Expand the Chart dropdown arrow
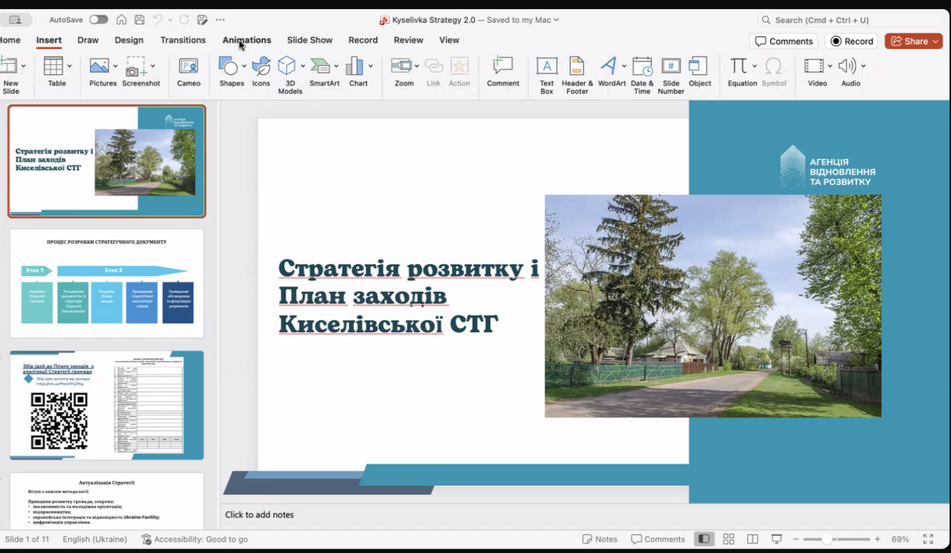Screen dimensions: 951x553 coord(371,66)
